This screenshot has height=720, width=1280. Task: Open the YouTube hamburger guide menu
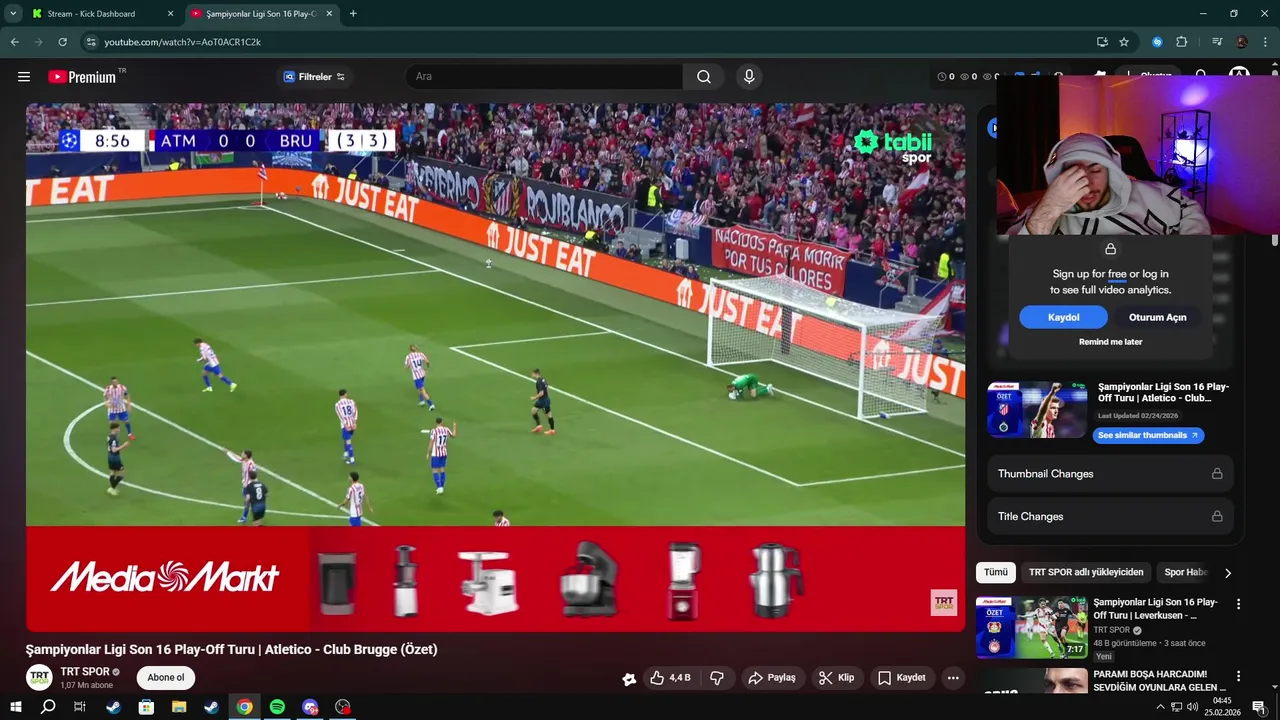pos(24,77)
